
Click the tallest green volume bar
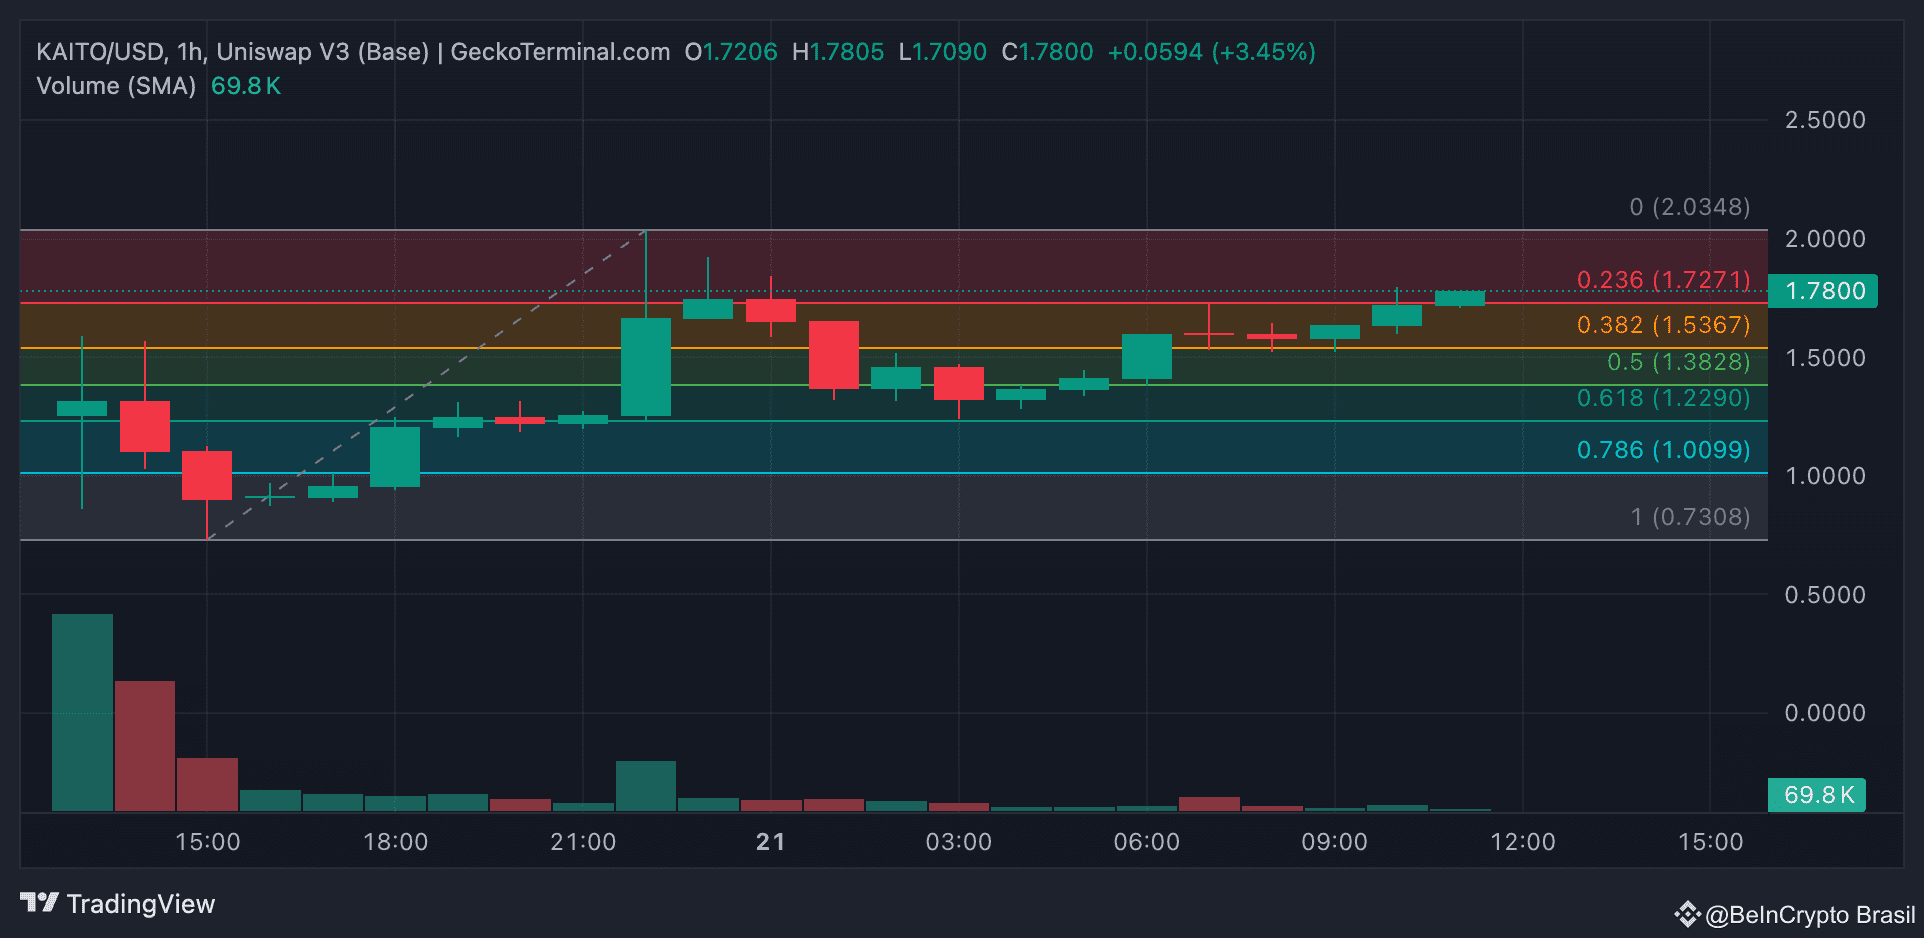point(82,710)
